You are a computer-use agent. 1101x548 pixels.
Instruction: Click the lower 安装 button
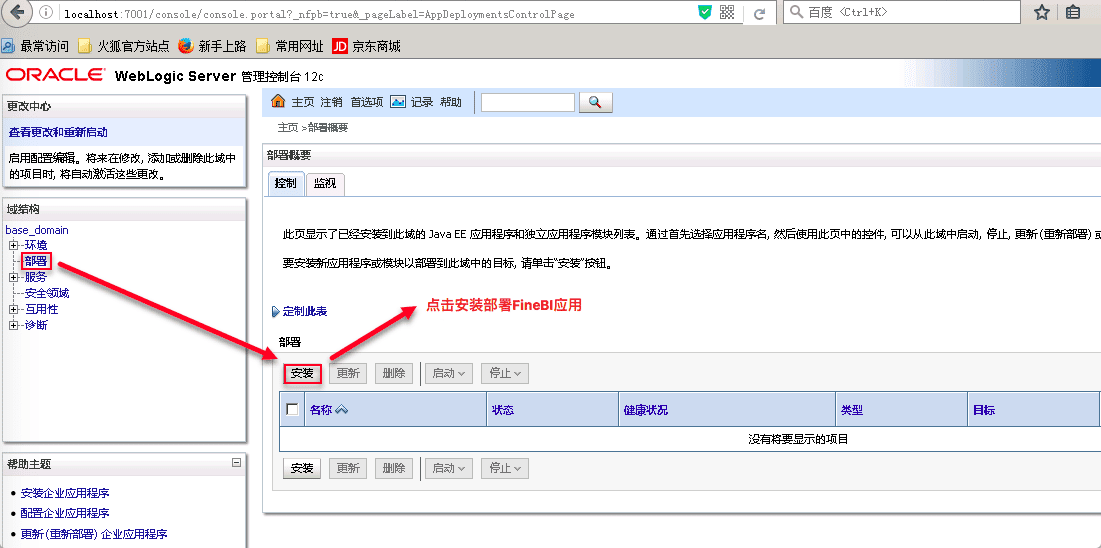[302, 468]
